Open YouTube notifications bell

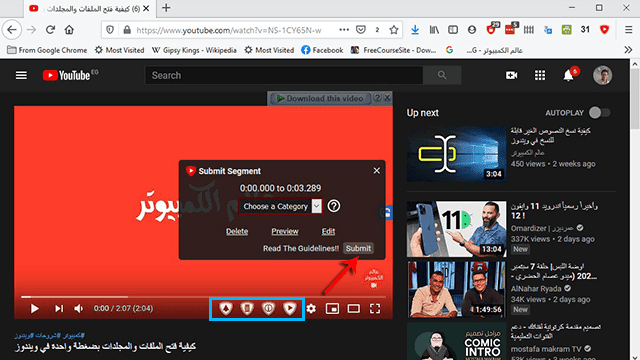tap(569, 76)
